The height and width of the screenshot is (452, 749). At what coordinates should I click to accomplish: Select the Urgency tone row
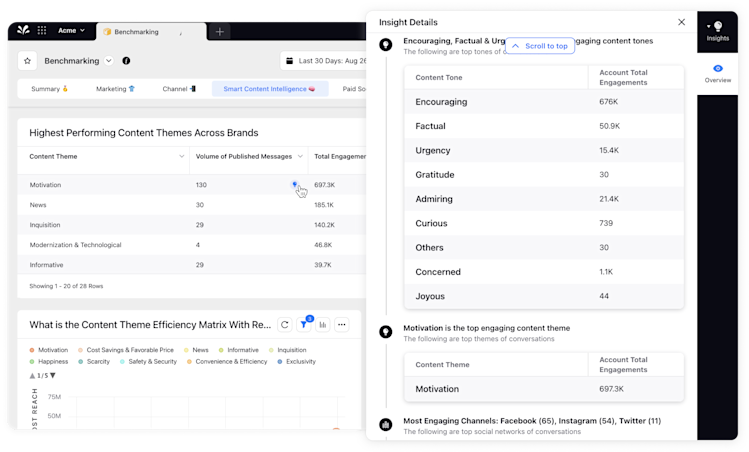click(x=544, y=151)
